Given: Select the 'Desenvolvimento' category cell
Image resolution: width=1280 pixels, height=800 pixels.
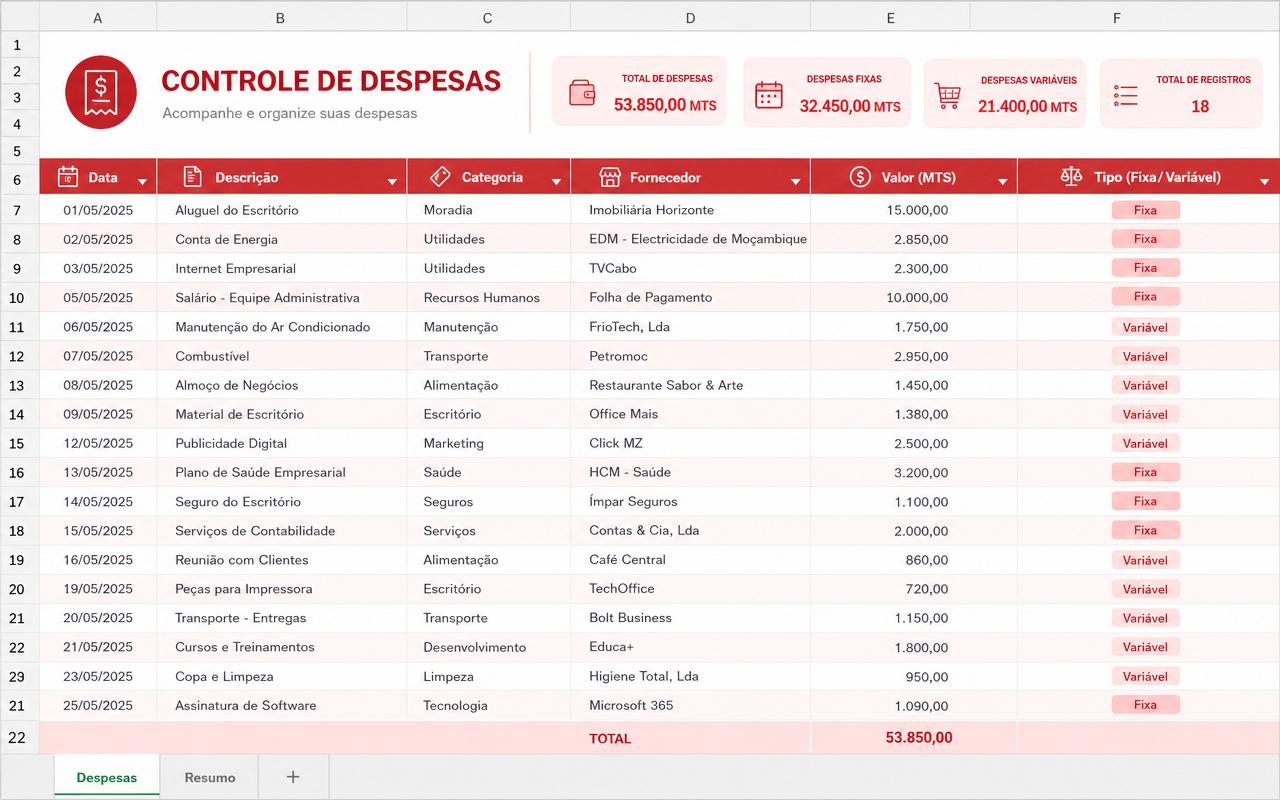Looking at the screenshot, I should [x=488, y=647].
